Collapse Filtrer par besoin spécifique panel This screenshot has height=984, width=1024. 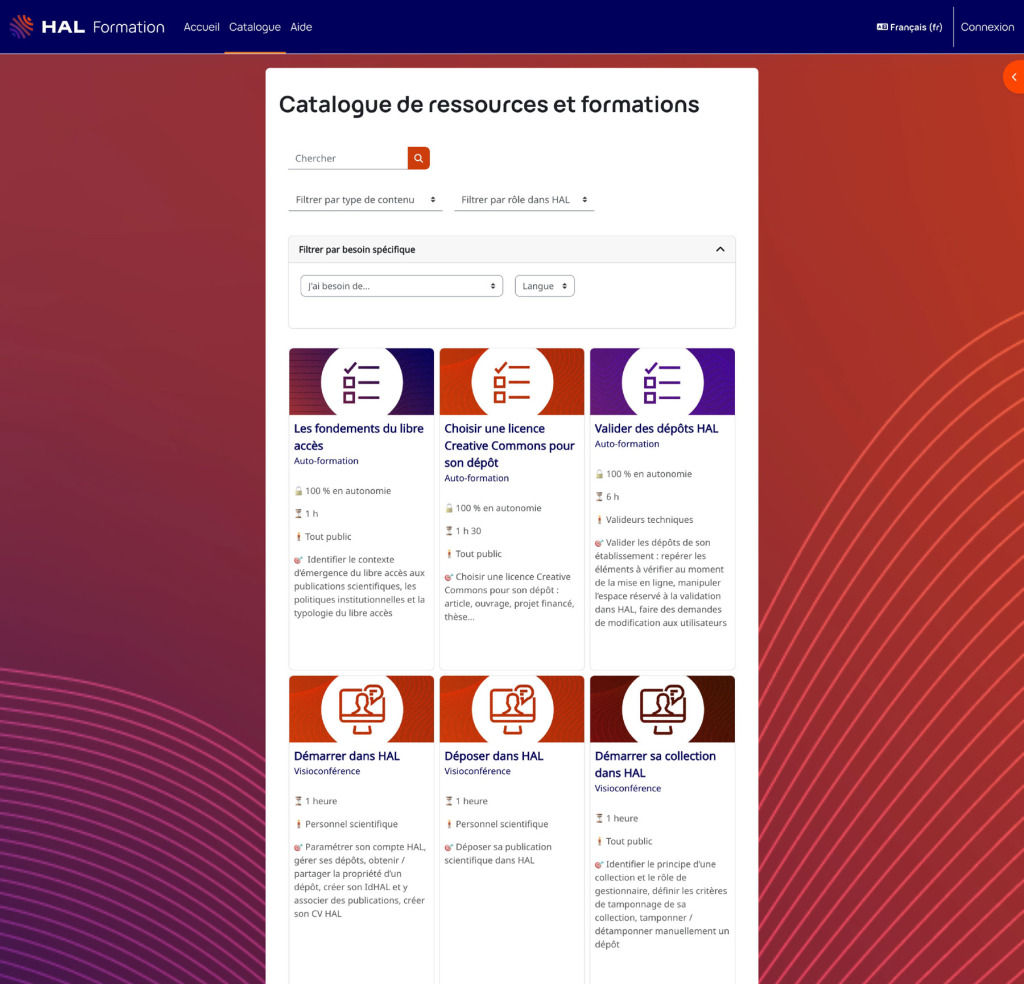click(x=720, y=249)
